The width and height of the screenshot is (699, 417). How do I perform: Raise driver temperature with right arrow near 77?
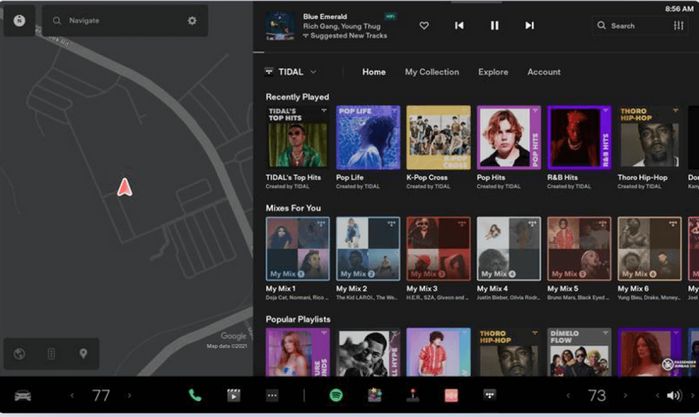point(130,395)
